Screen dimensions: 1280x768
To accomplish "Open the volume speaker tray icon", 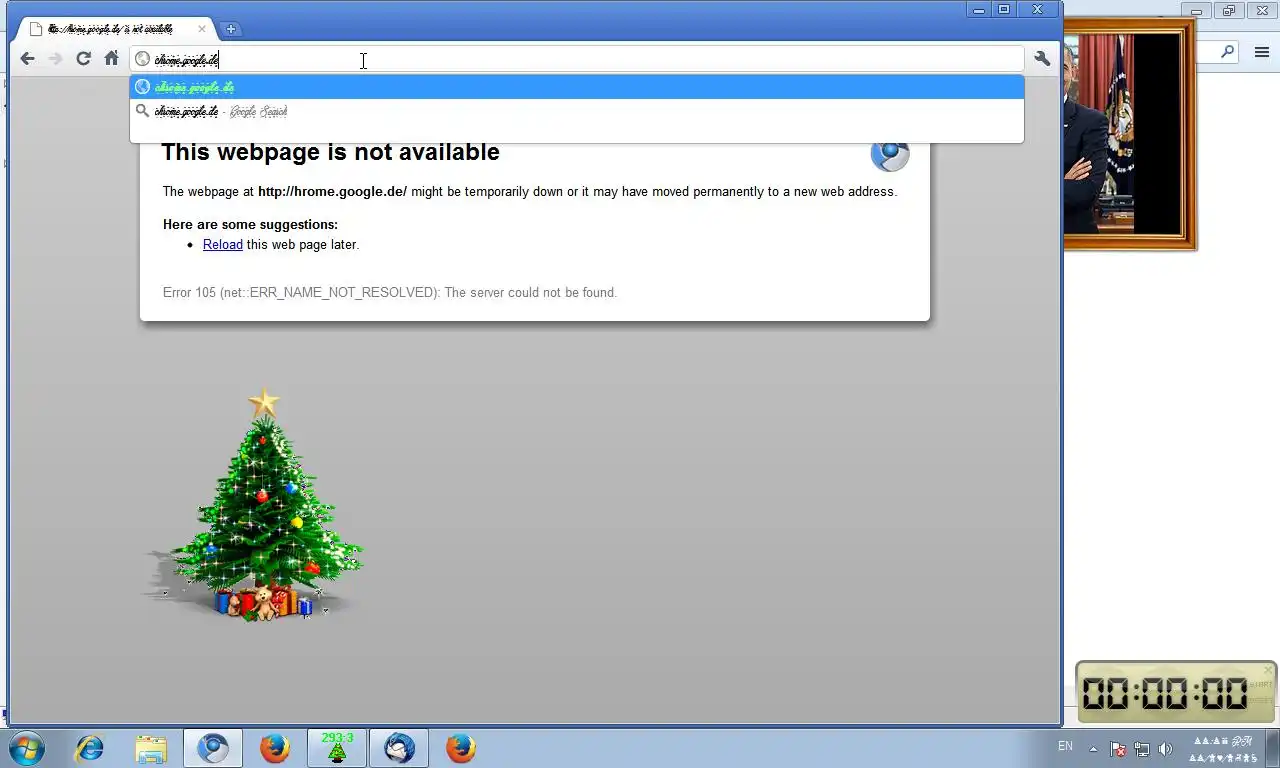I will click(x=1165, y=748).
